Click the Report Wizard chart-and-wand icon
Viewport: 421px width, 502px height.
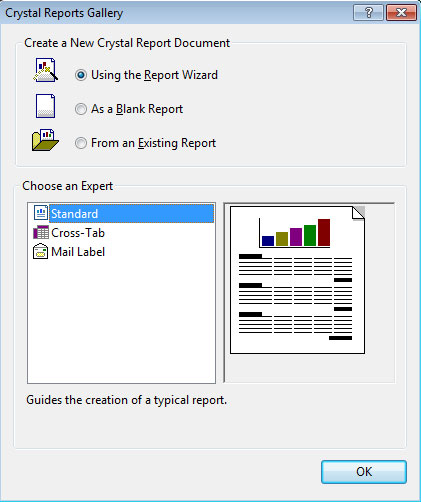click(x=45, y=70)
